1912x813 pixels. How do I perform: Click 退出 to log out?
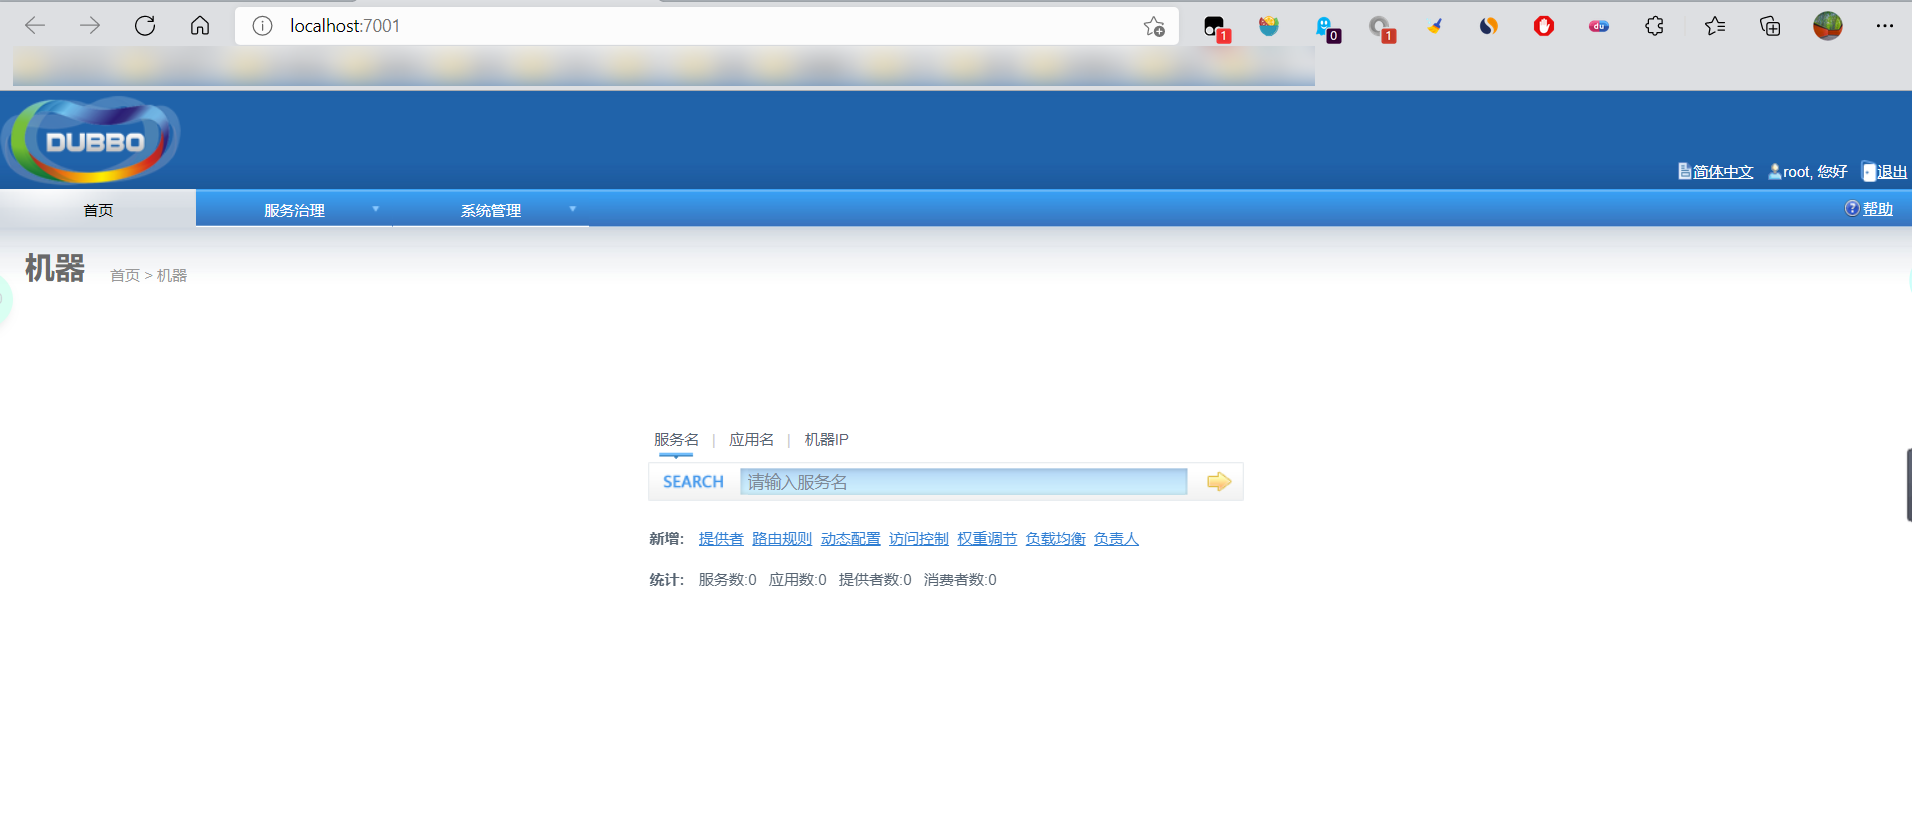1891,172
